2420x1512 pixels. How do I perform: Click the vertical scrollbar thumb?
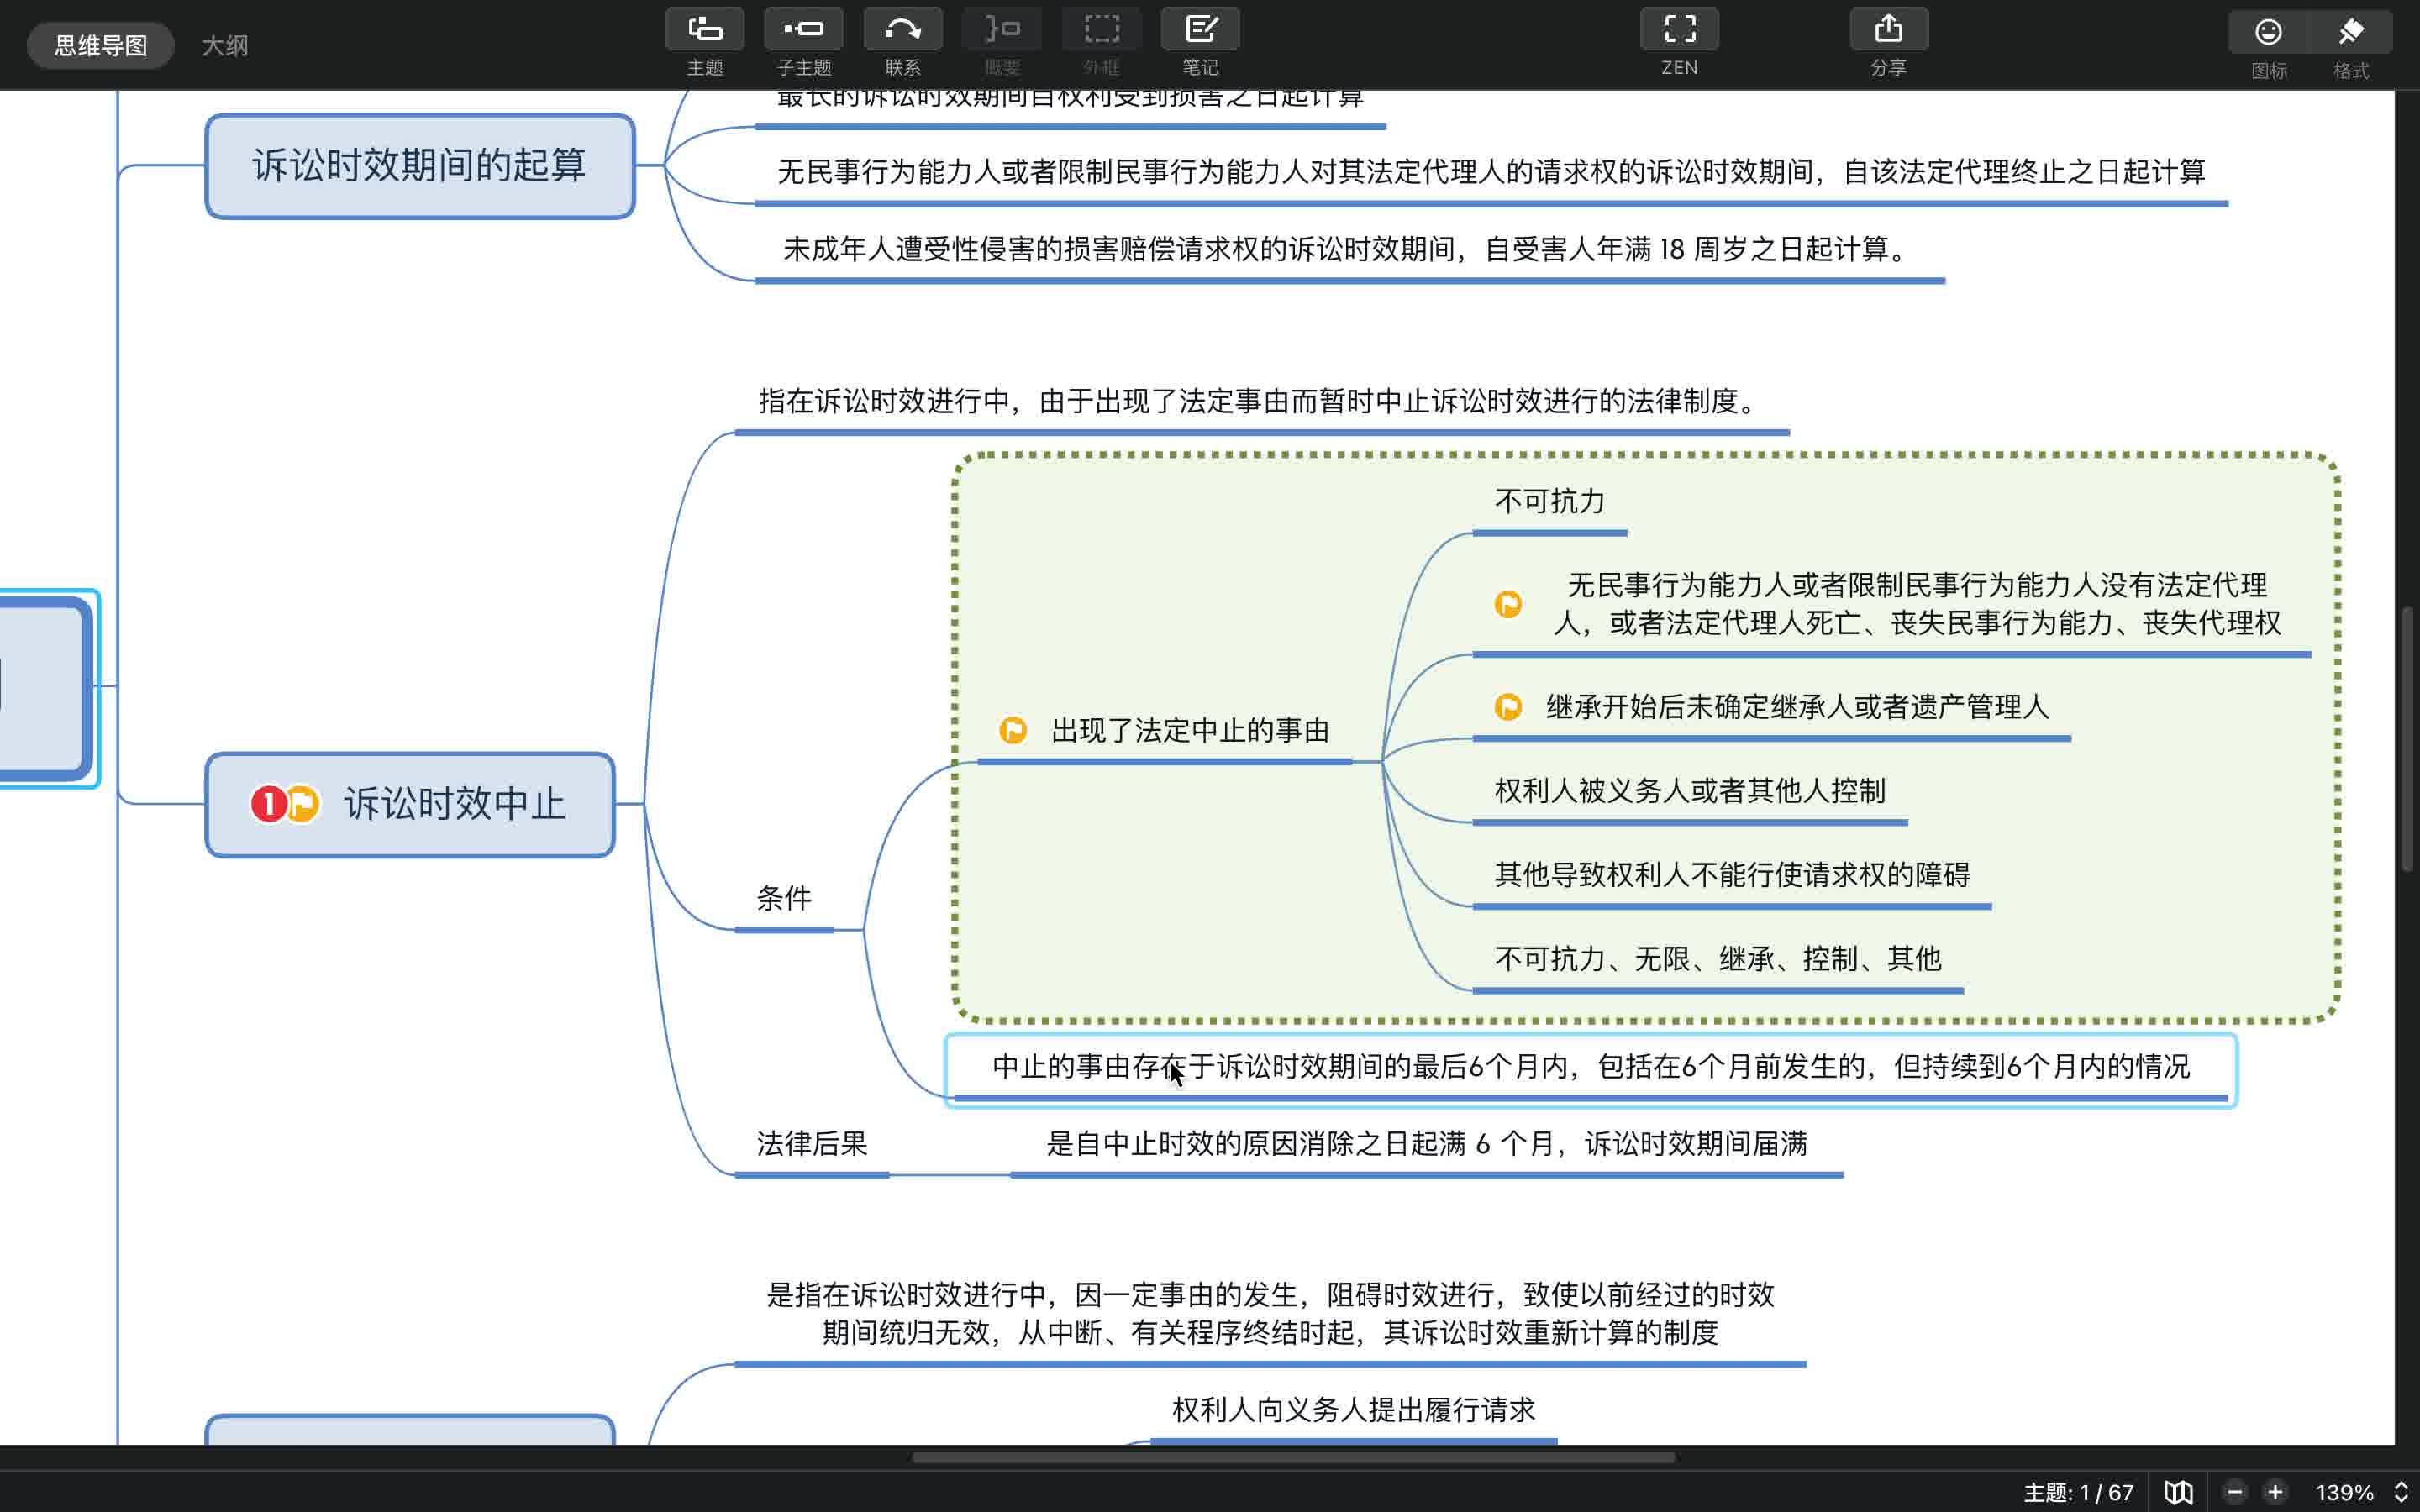(2409, 740)
